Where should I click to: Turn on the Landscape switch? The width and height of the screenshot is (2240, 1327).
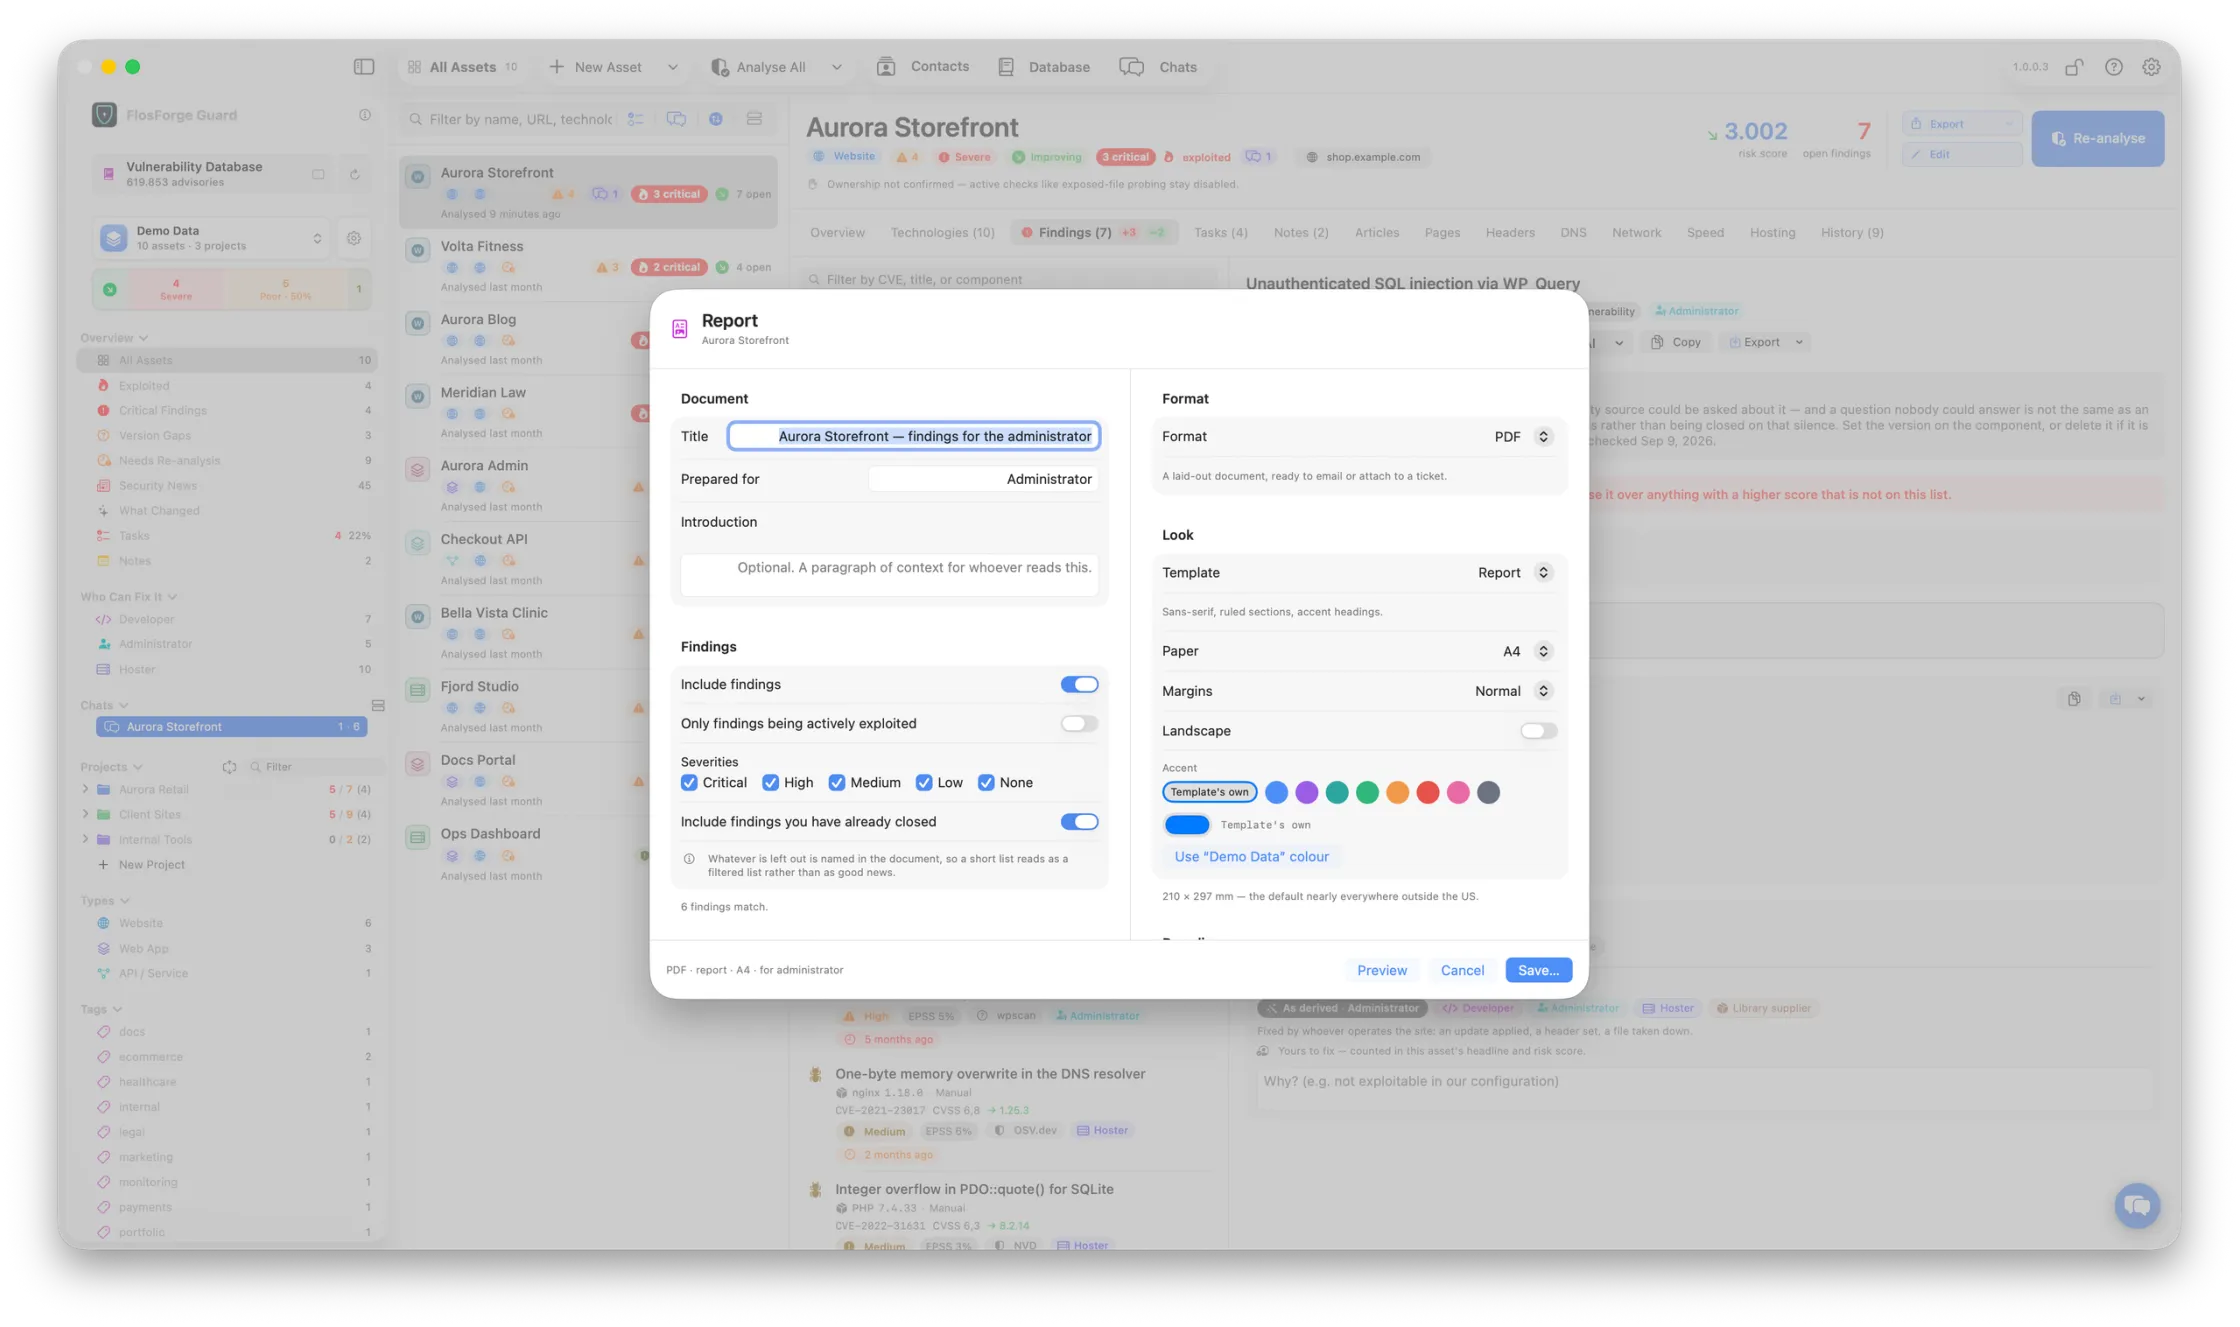tap(1539, 730)
